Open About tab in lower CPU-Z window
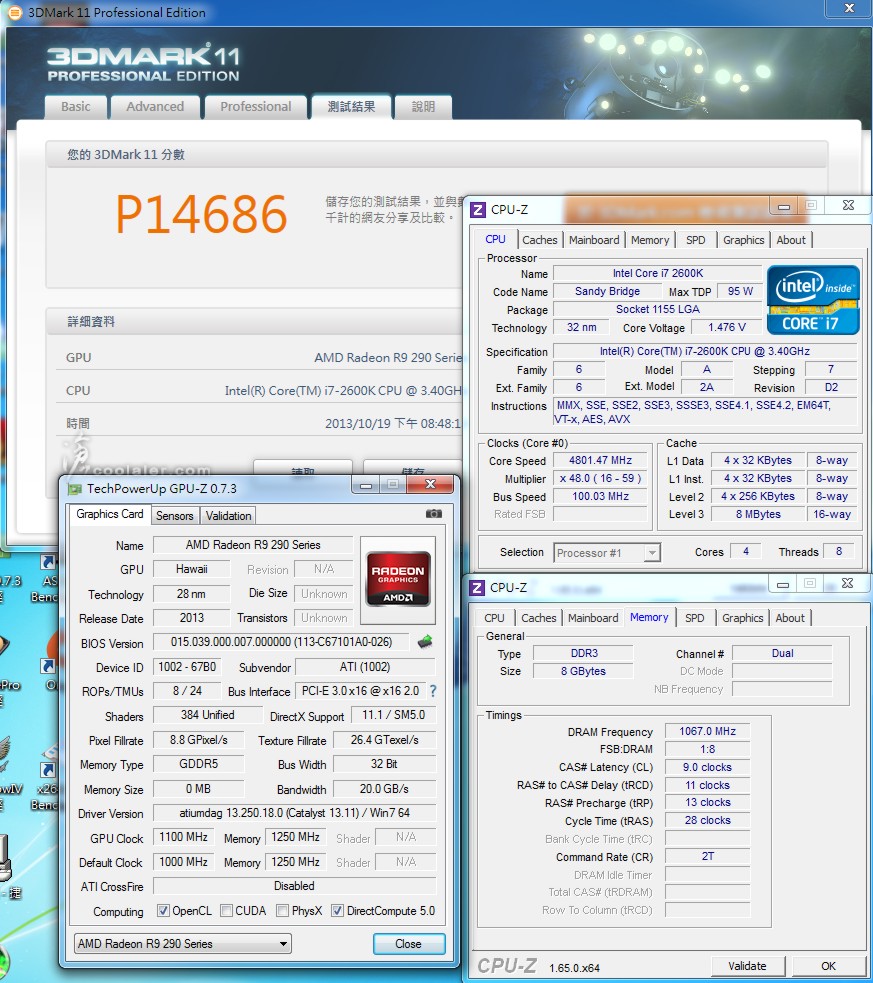 pyautogui.click(x=790, y=618)
